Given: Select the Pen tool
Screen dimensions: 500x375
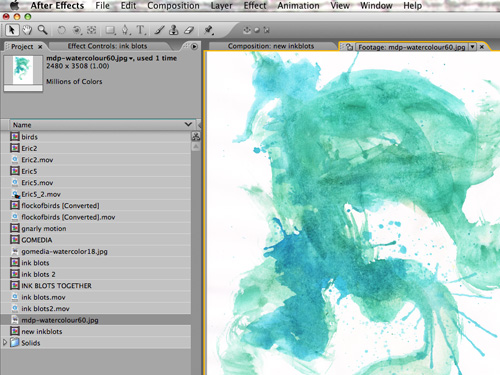Looking at the screenshot, I should (x=125, y=30).
